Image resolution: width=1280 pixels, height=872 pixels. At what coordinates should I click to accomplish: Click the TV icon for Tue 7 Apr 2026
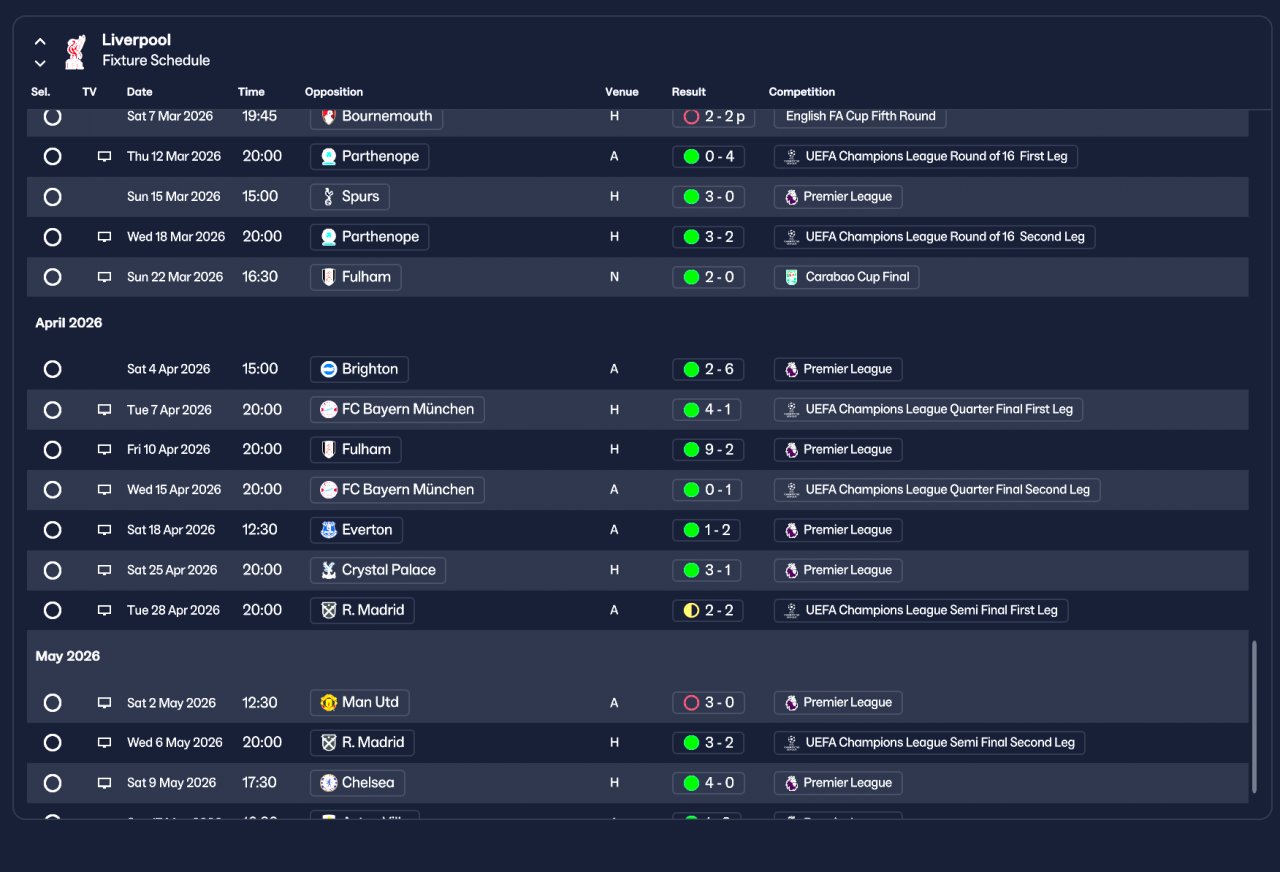[104, 410]
